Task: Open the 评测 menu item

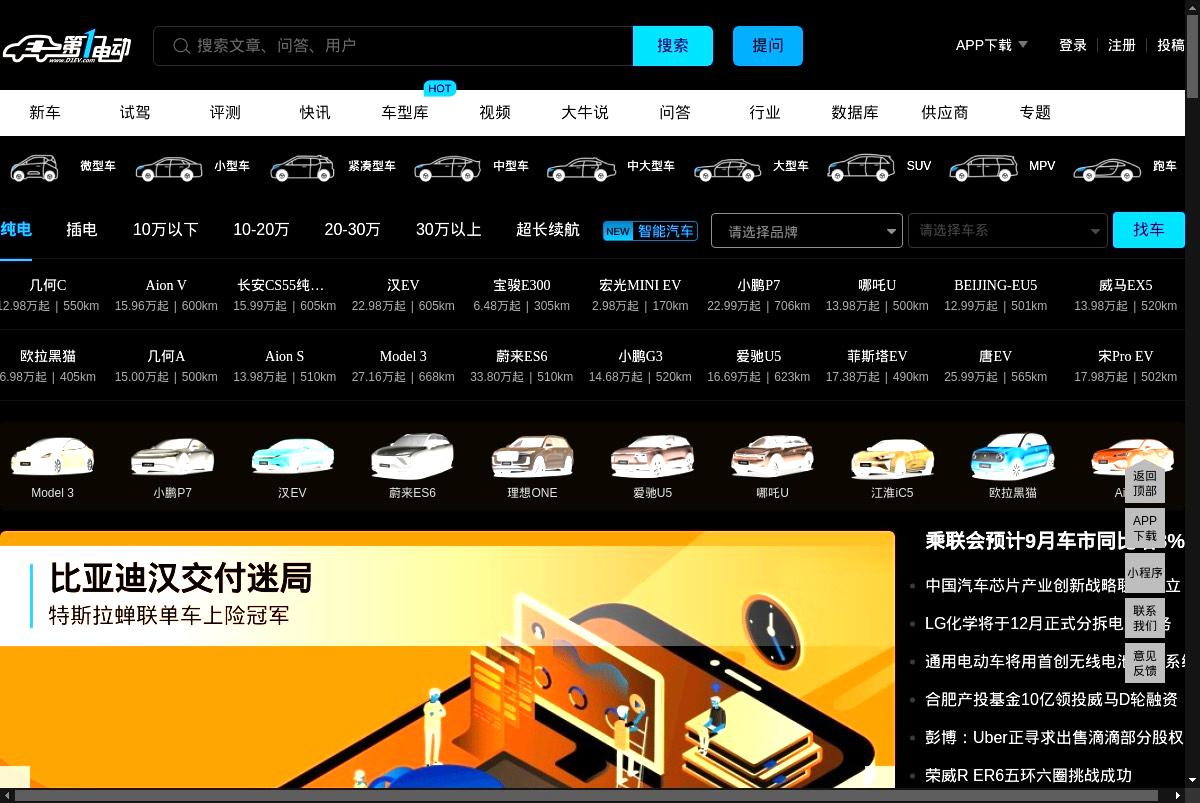Action: [x=225, y=113]
